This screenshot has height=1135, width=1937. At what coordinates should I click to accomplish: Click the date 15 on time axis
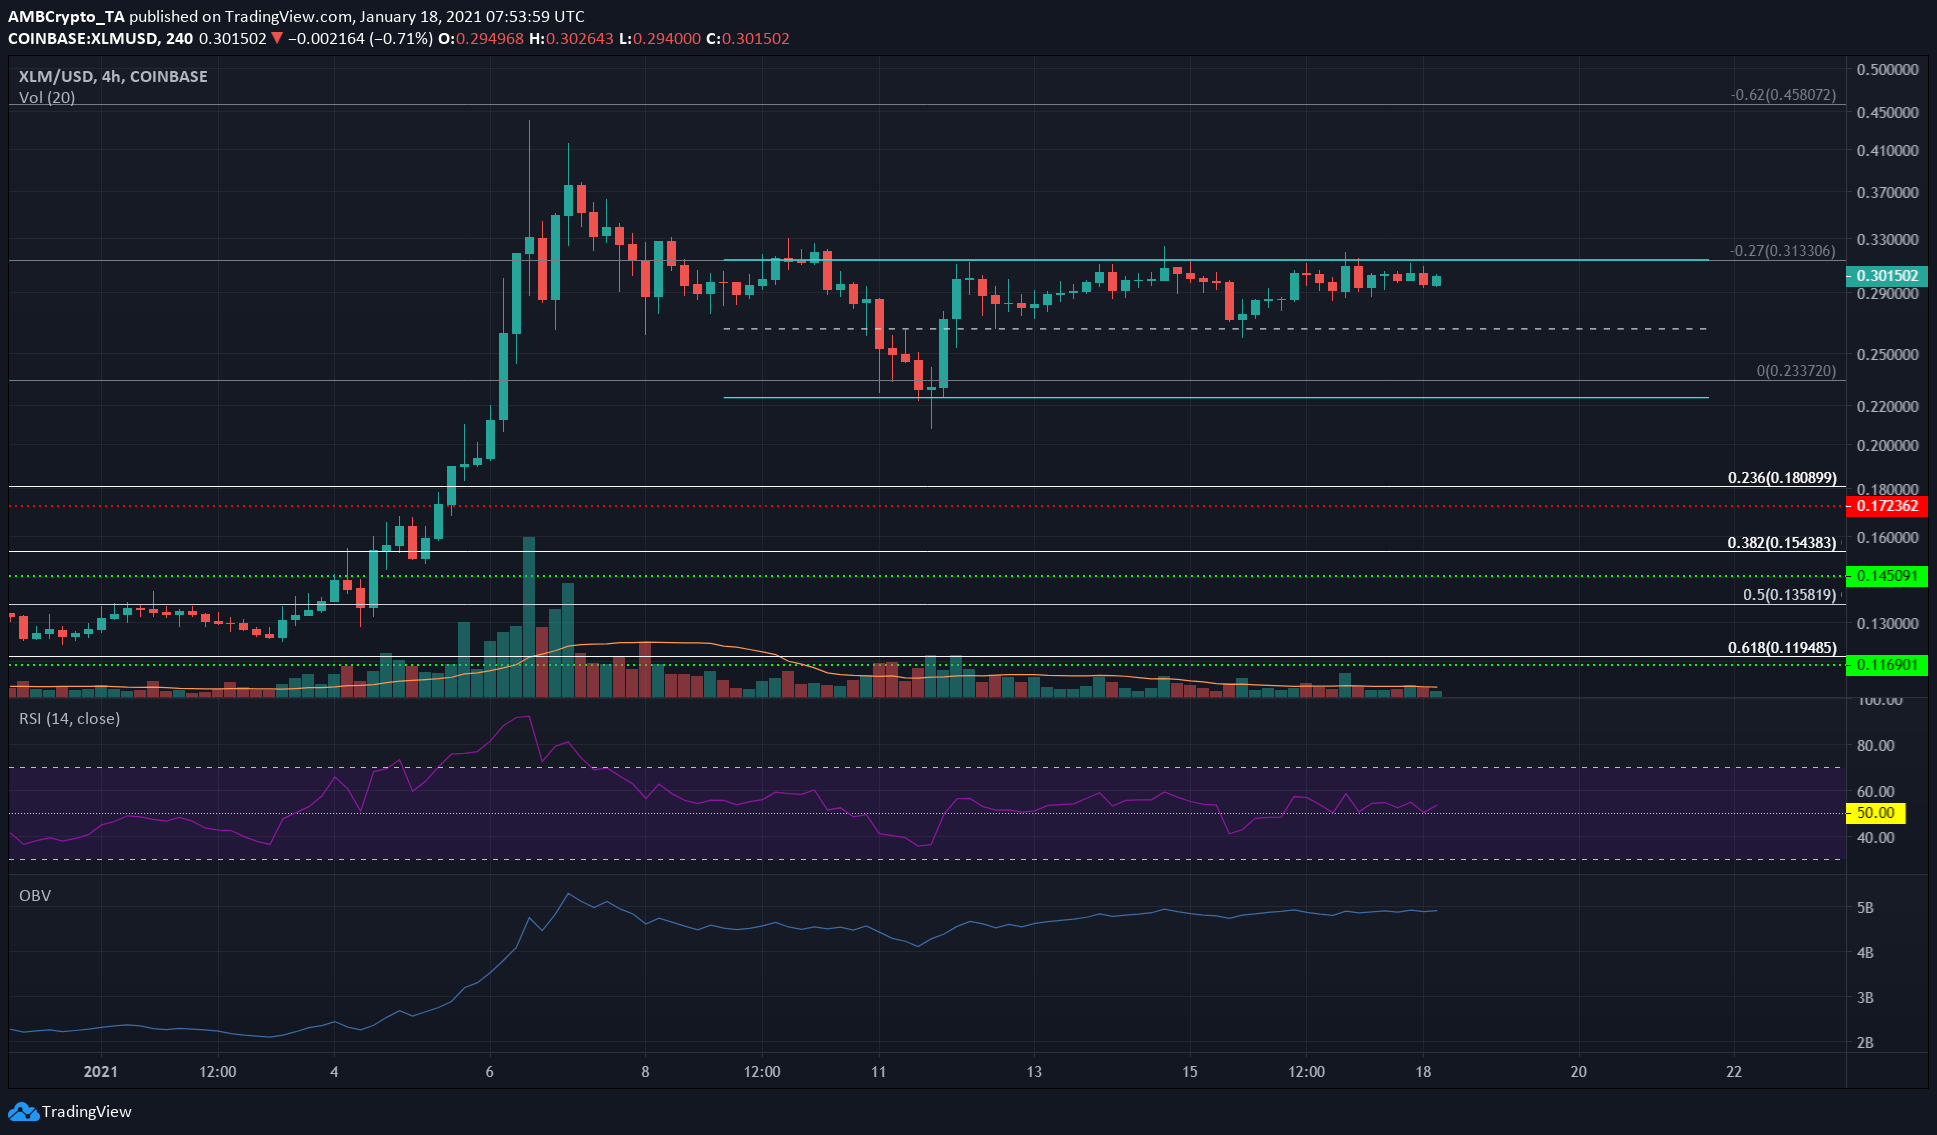coord(1190,1071)
